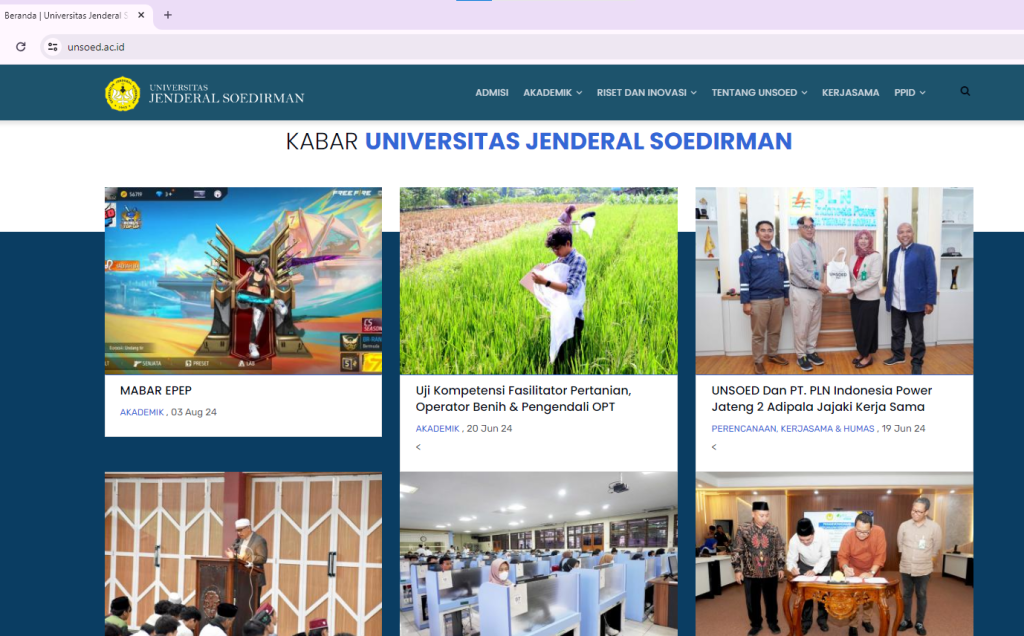The image size is (1024, 636).
Task: Open the UNSOED Dan PT. PLN kerja sama article
Action: pyautogui.click(x=820, y=398)
